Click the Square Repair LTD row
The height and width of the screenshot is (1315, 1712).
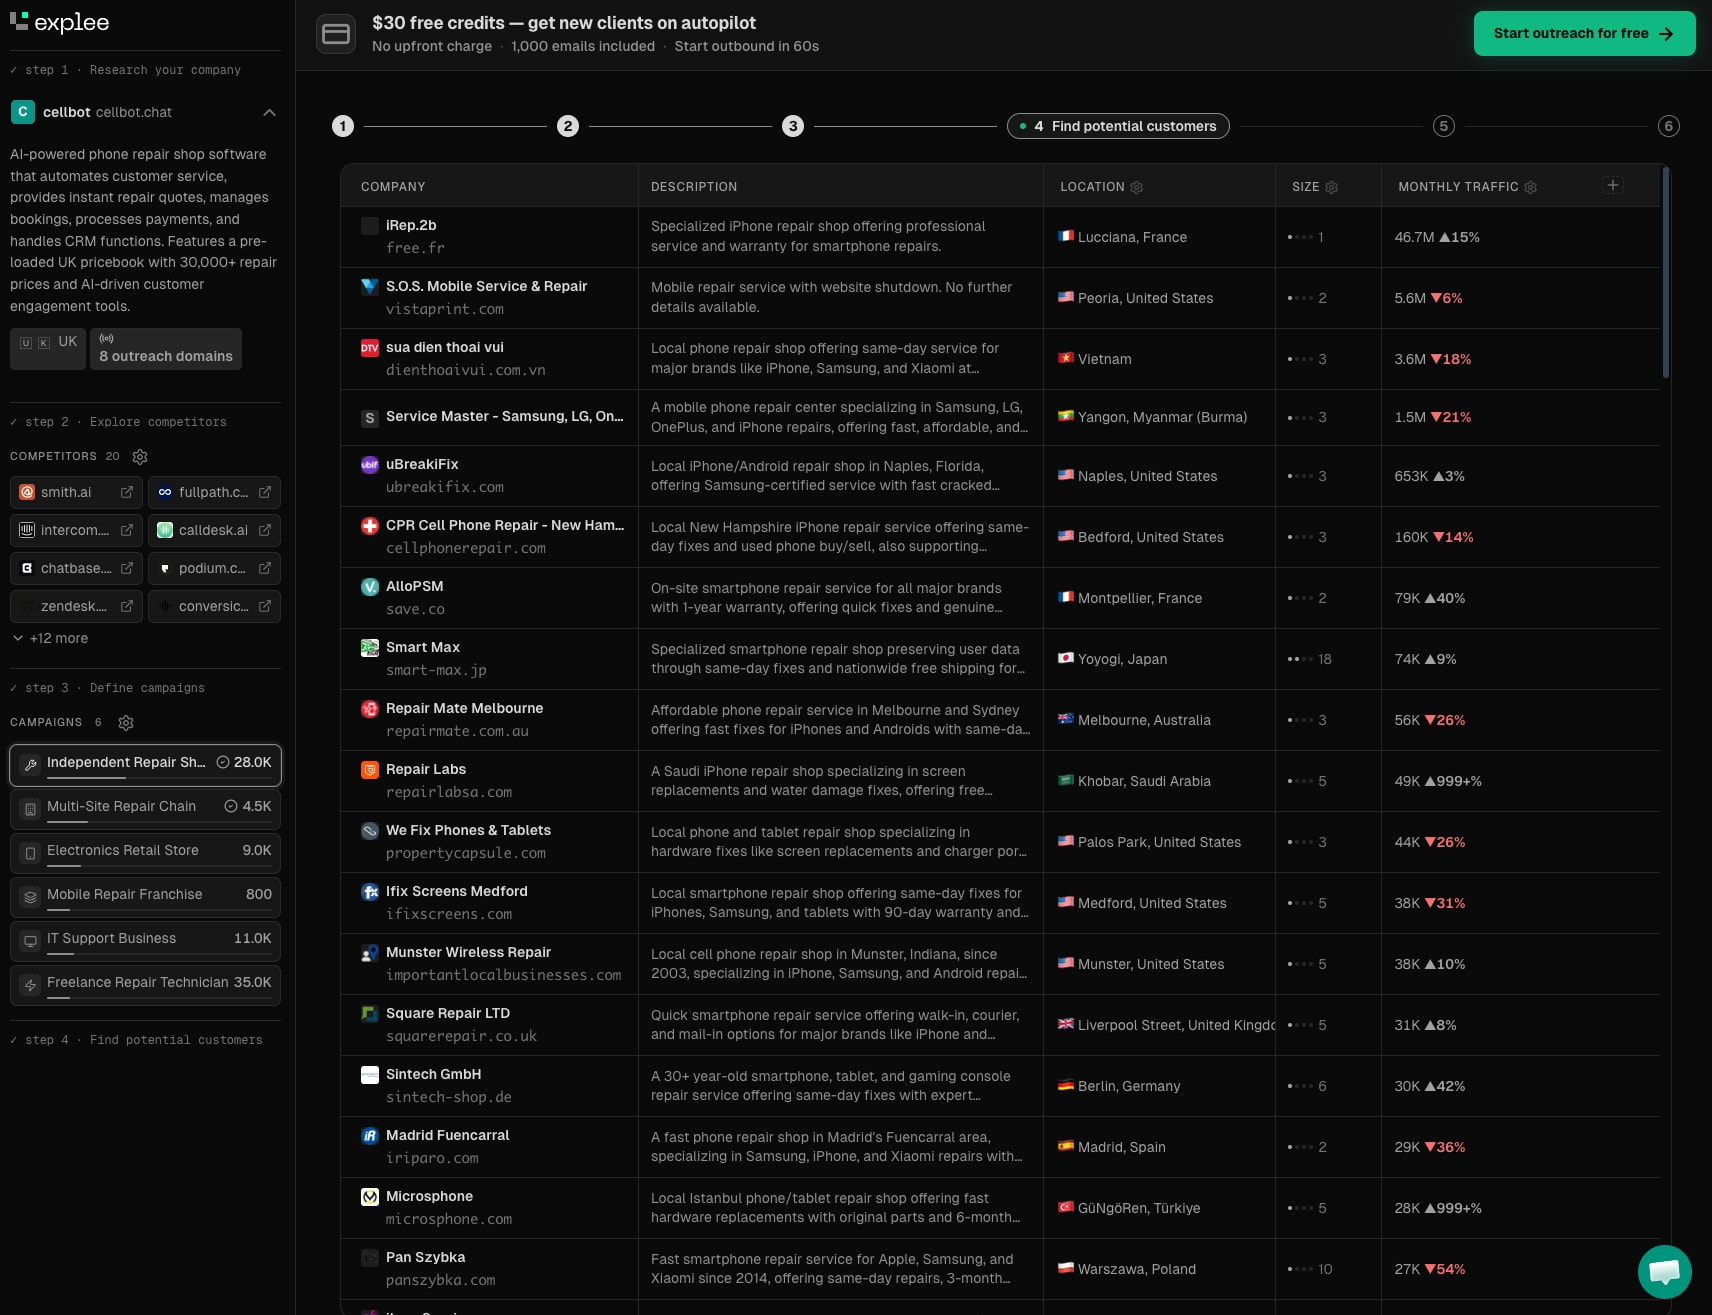coord(1000,1025)
